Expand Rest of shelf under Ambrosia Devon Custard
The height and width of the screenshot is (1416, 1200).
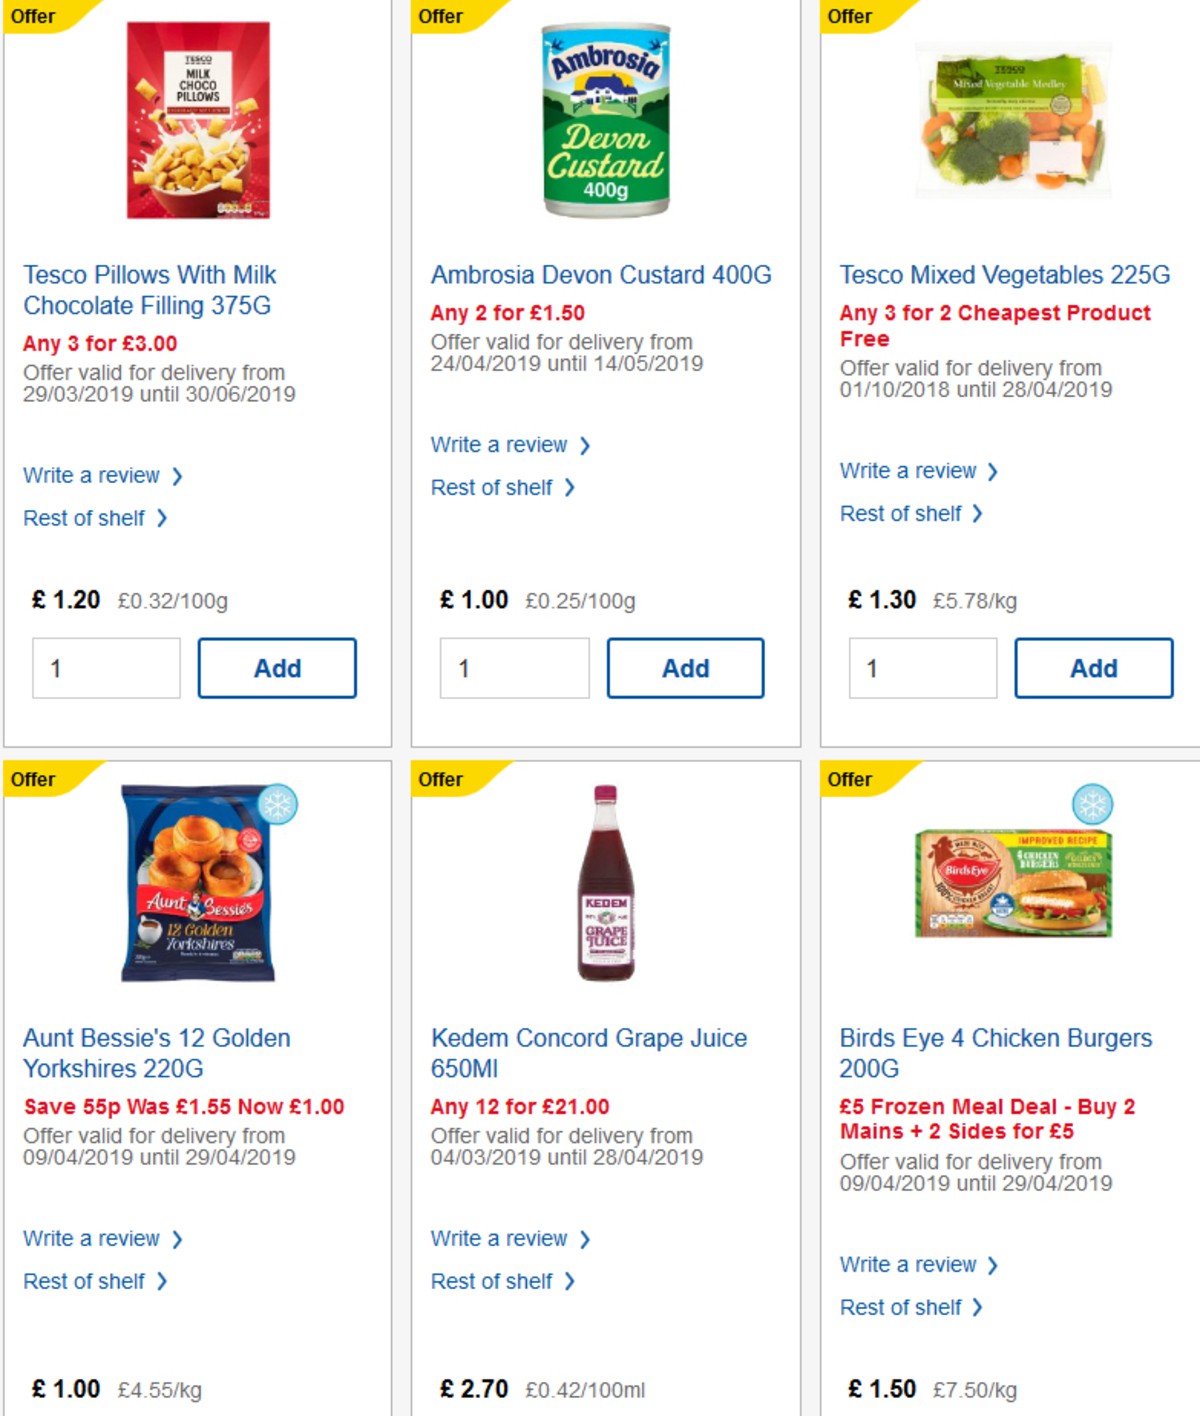point(494,487)
